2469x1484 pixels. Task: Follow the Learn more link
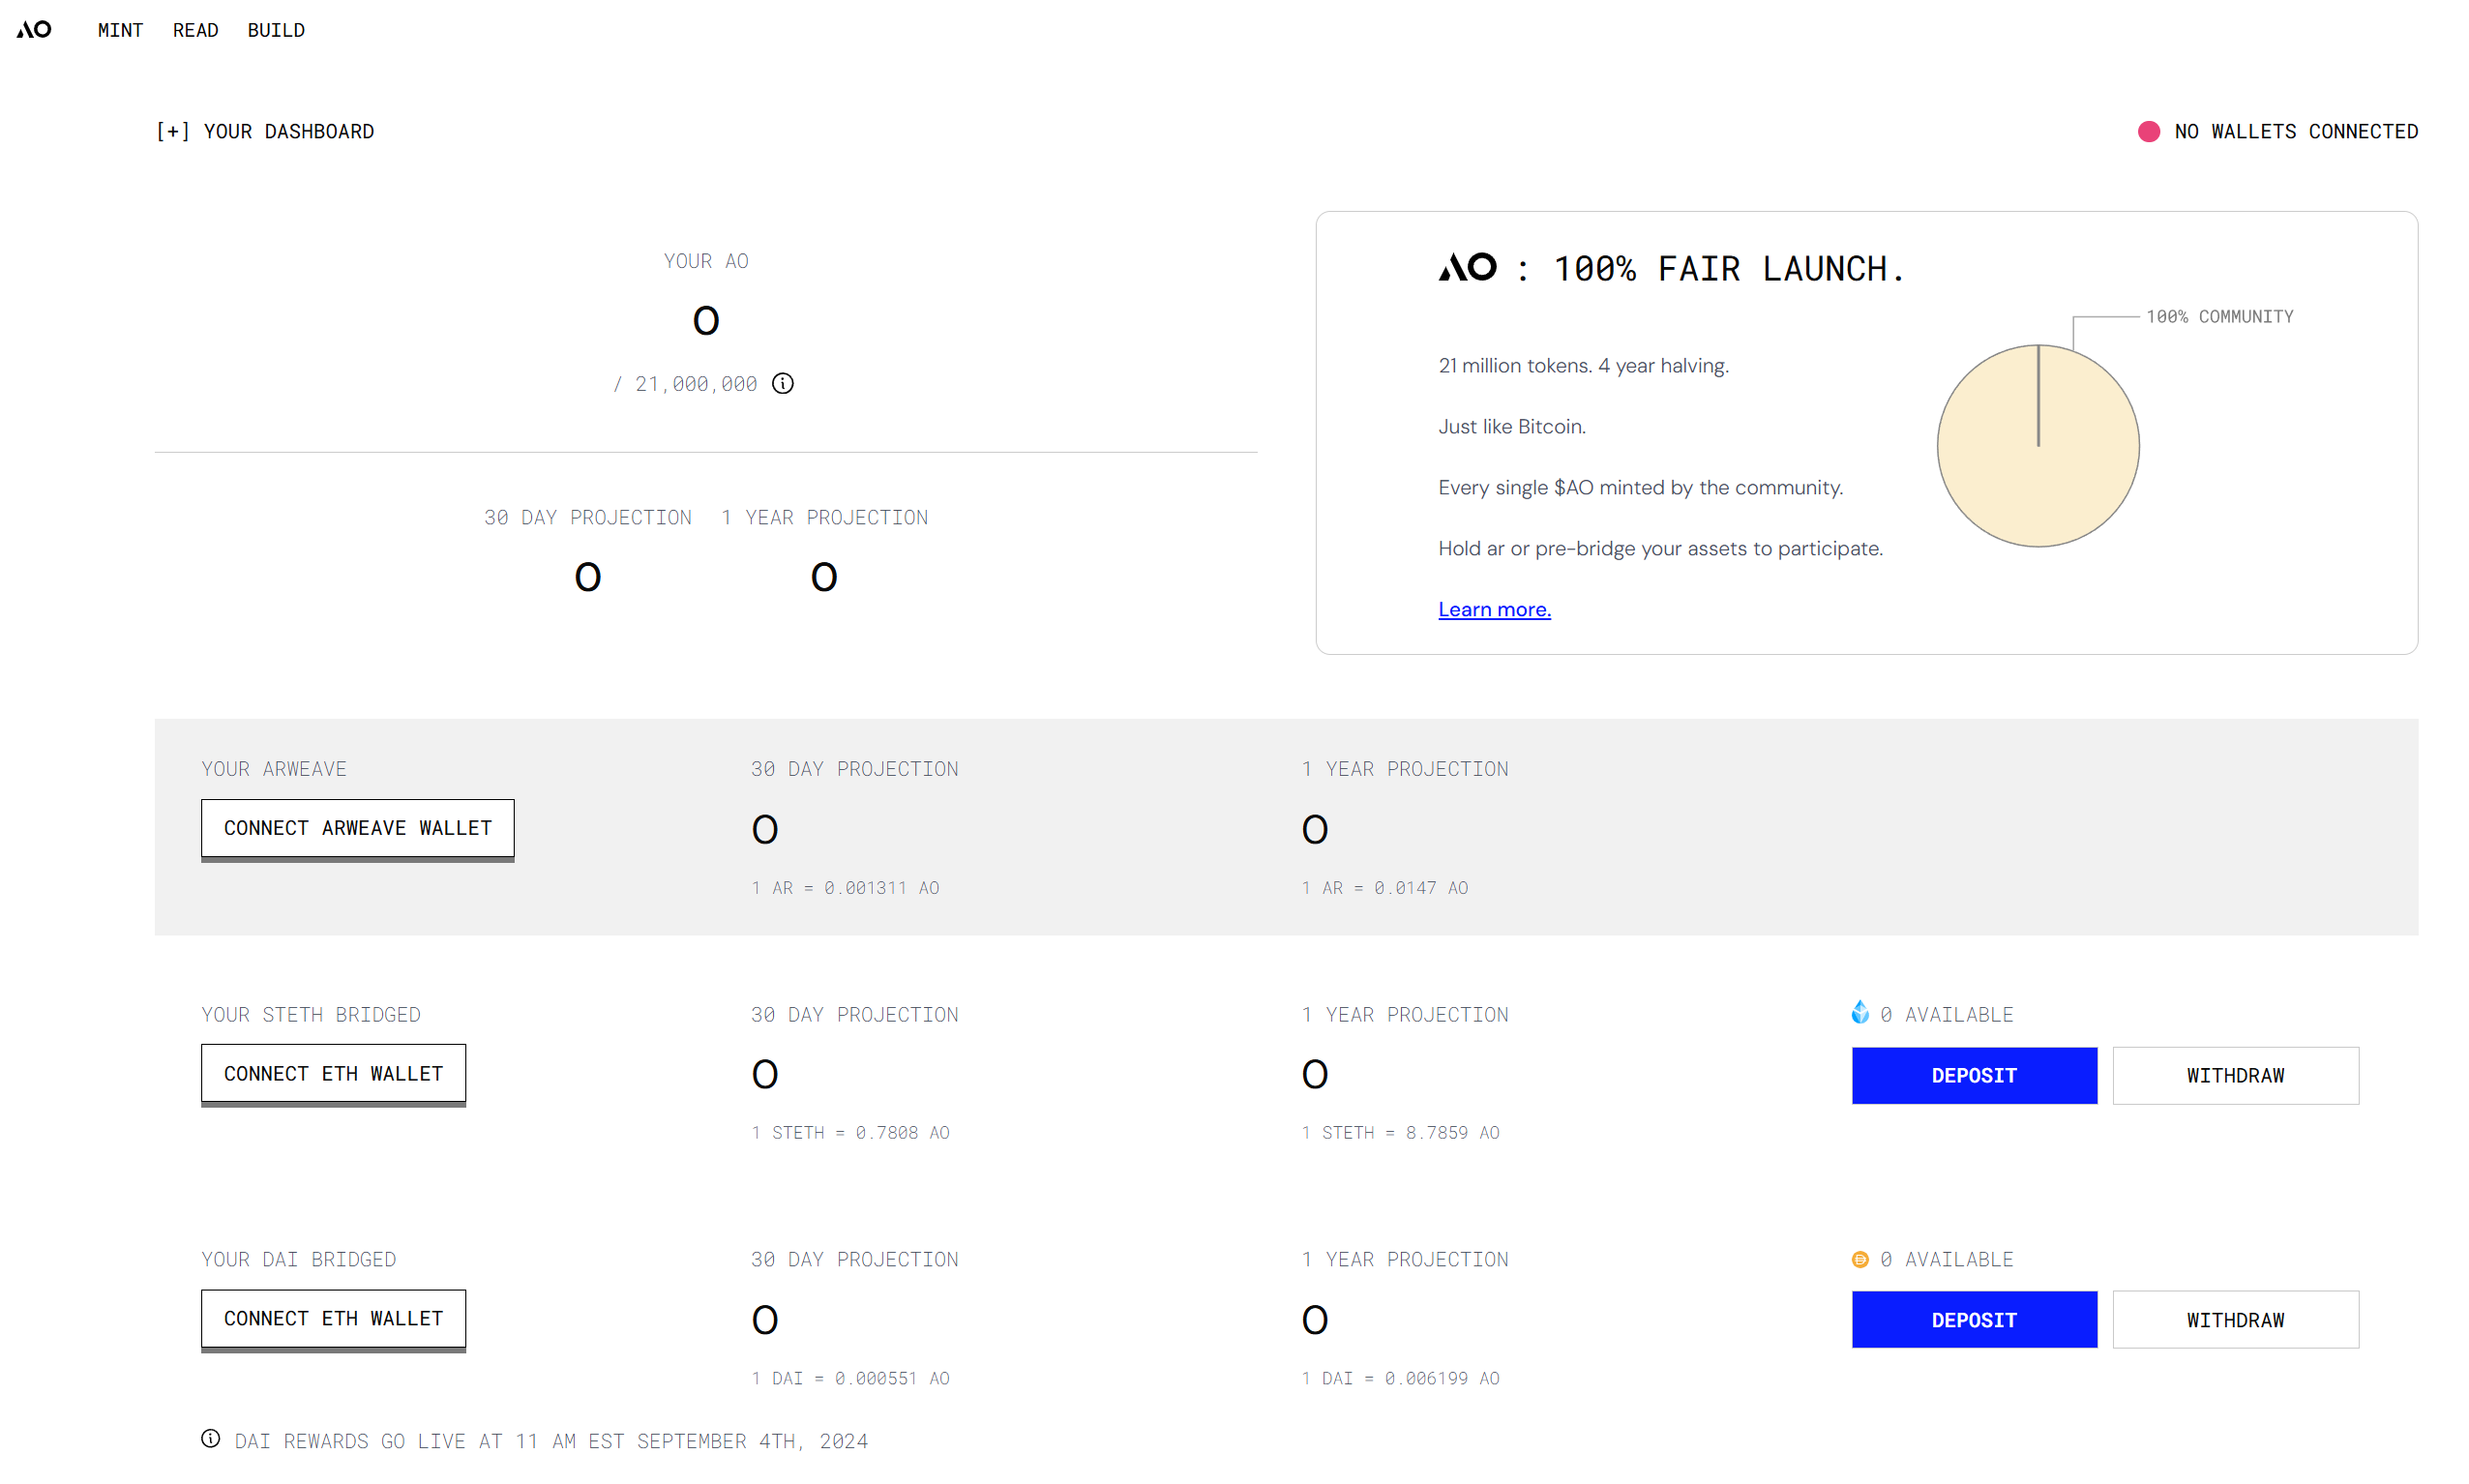click(x=1494, y=609)
